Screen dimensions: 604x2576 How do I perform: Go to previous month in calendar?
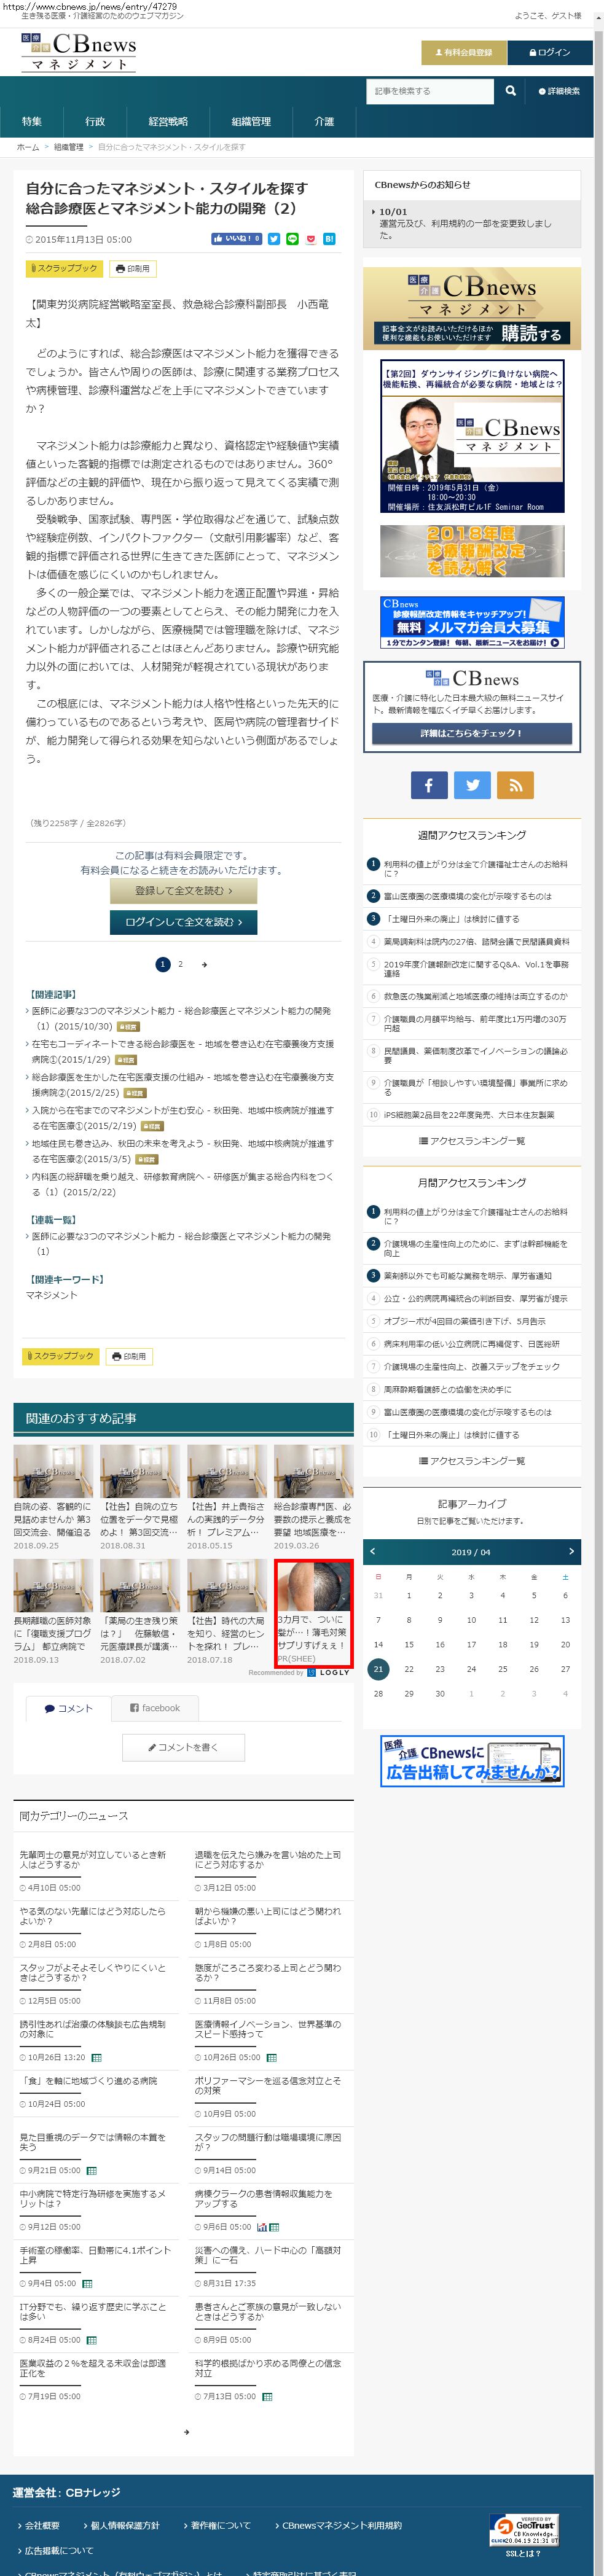pyautogui.click(x=373, y=1551)
